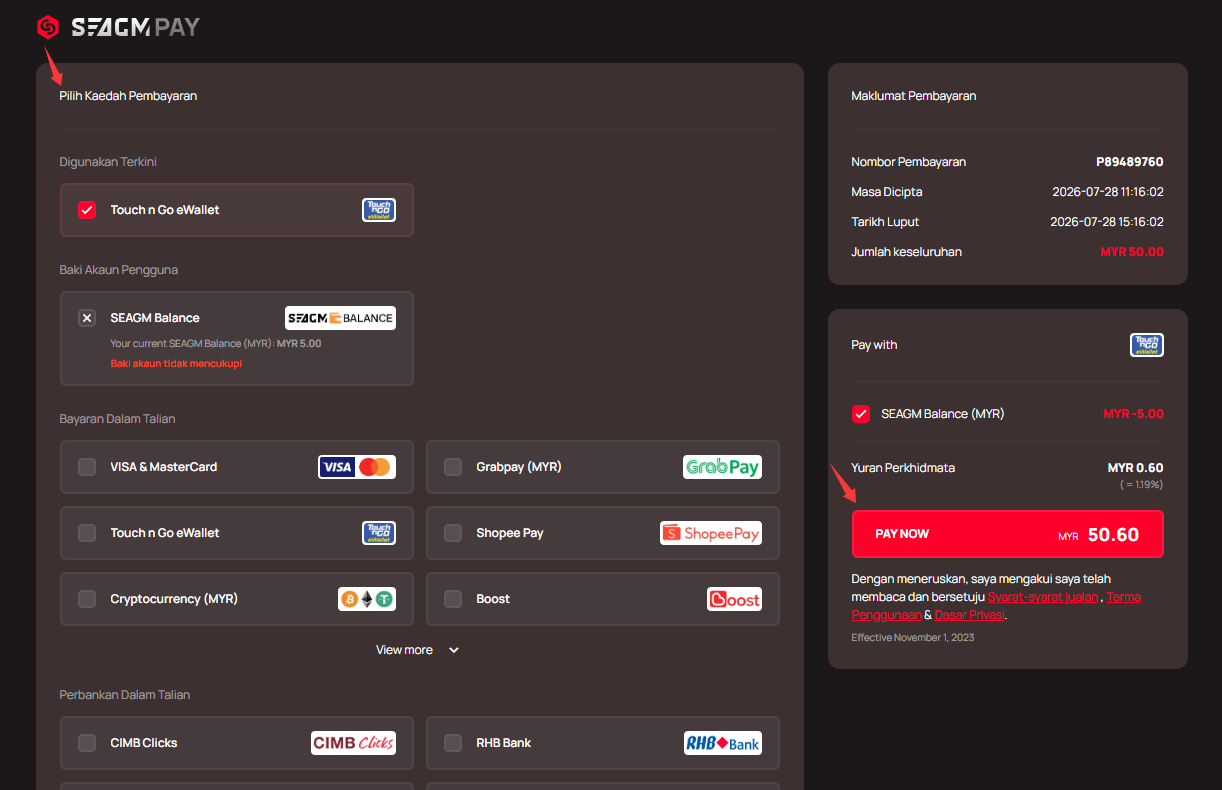The image size is (1222, 790).
Task: Click the Maklumat Pembayaran heading
Action: 913,96
